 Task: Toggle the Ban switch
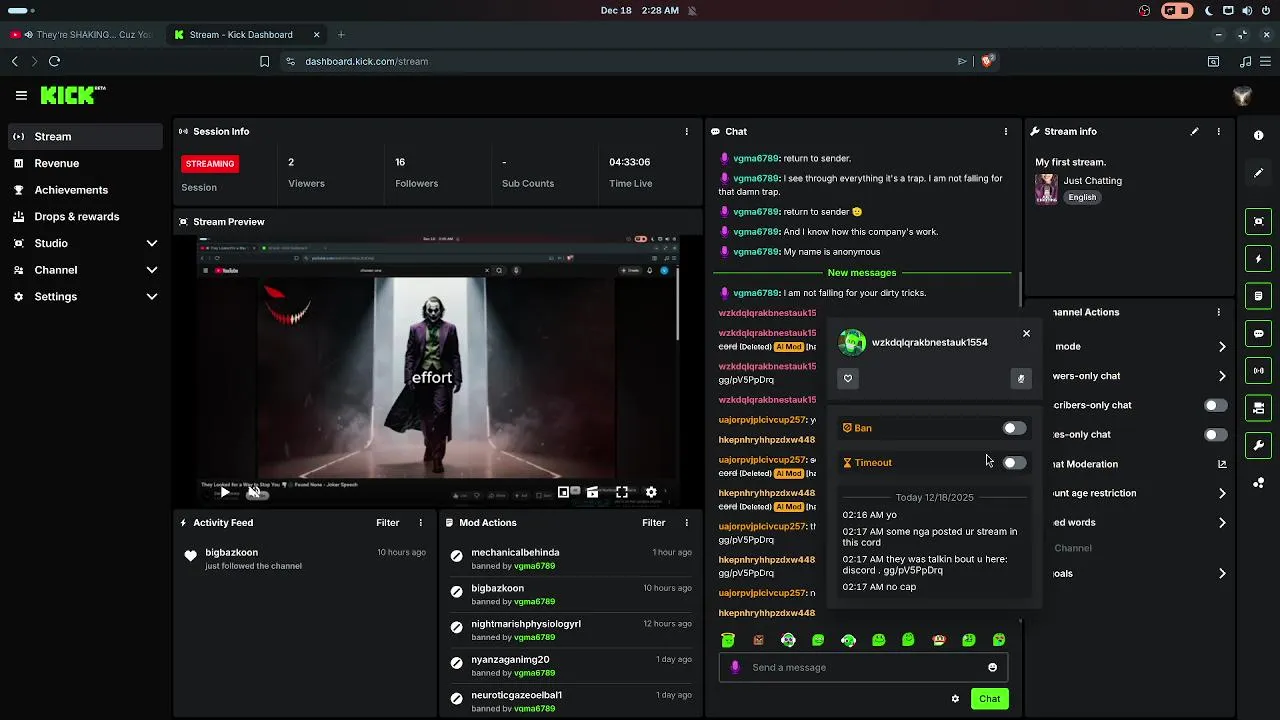pyautogui.click(x=1014, y=428)
